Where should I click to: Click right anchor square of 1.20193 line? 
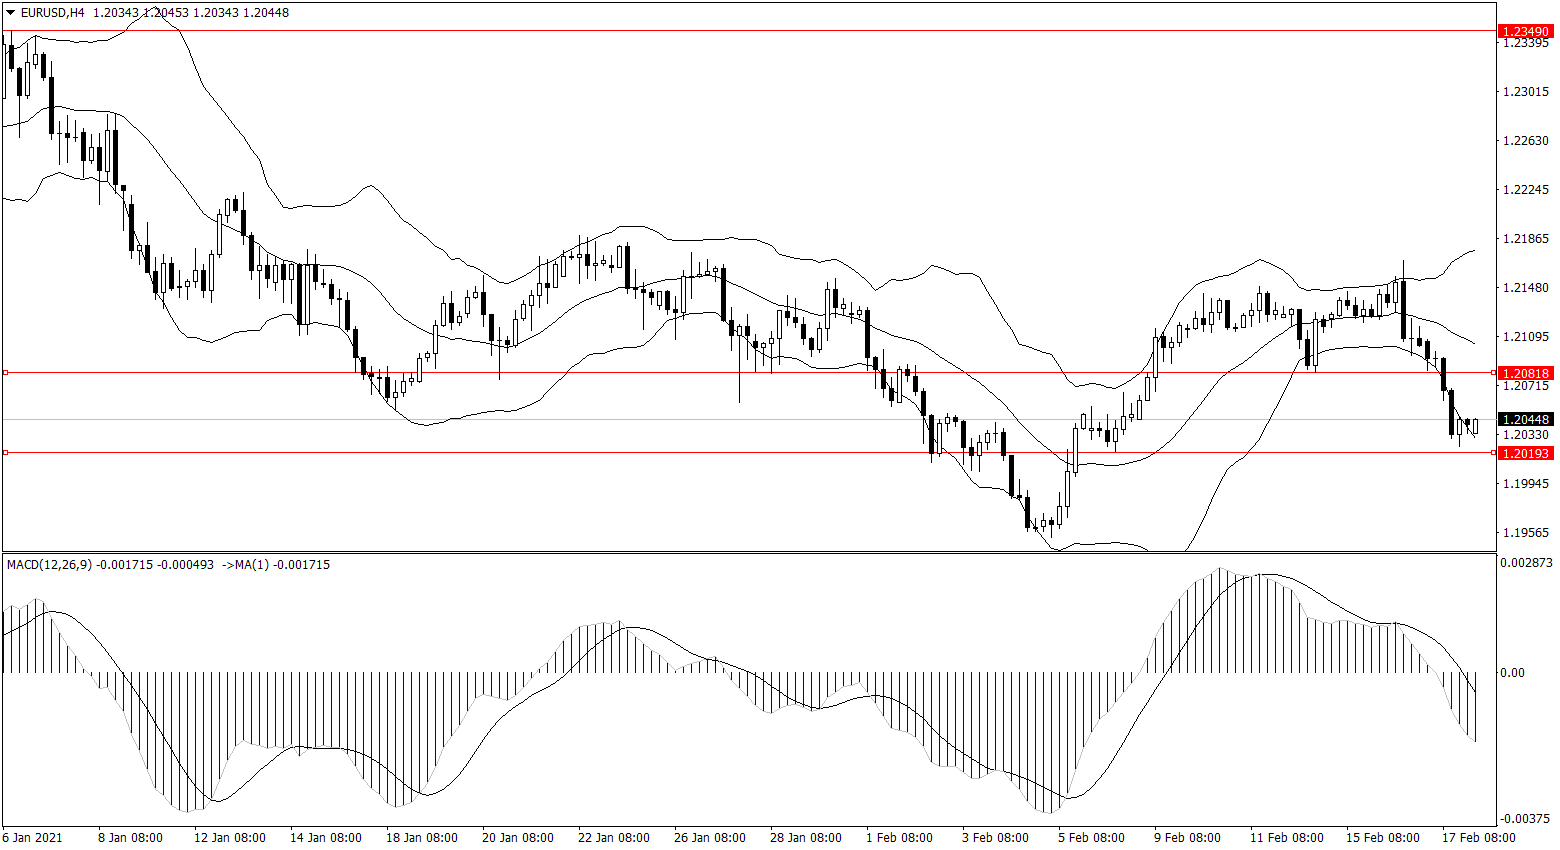pos(1494,453)
